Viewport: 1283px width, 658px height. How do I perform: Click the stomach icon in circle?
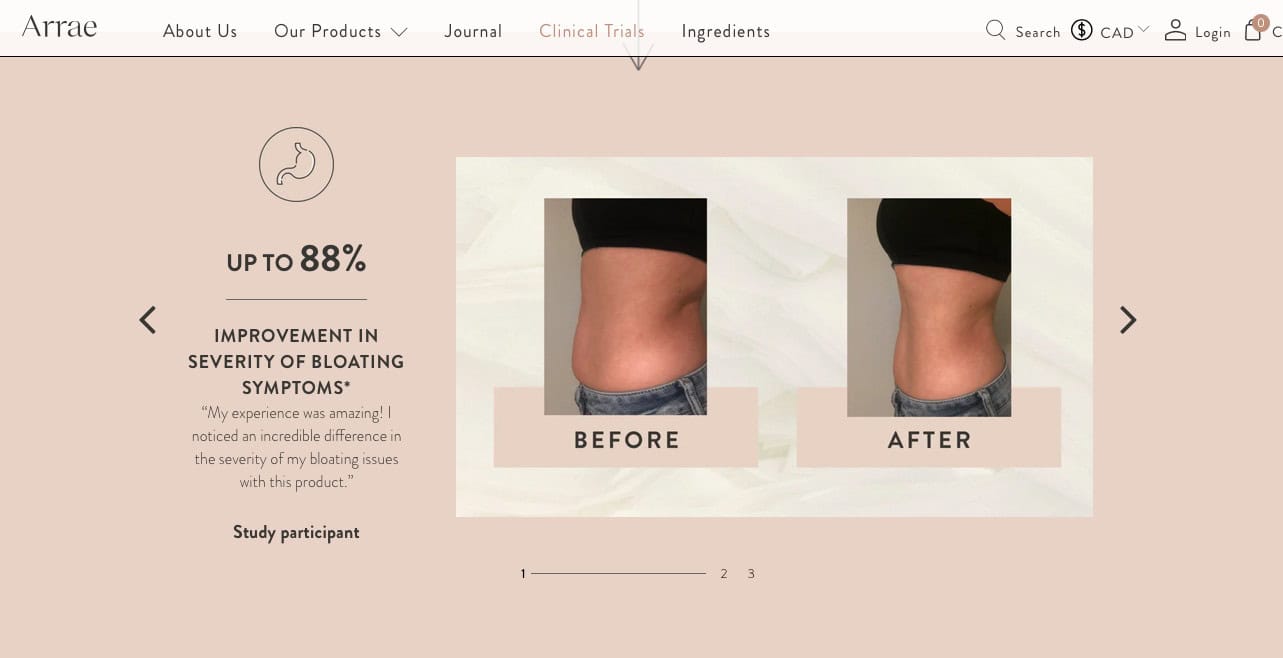pyautogui.click(x=296, y=164)
